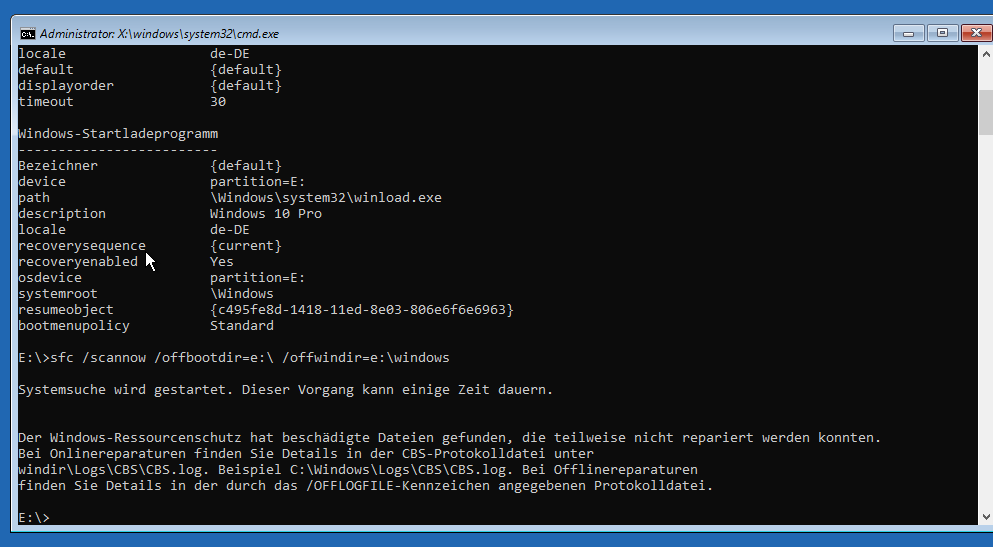This screenshot has width=993, height=547.
Task: Click the scrollbar down arrow
Action: 984,516
